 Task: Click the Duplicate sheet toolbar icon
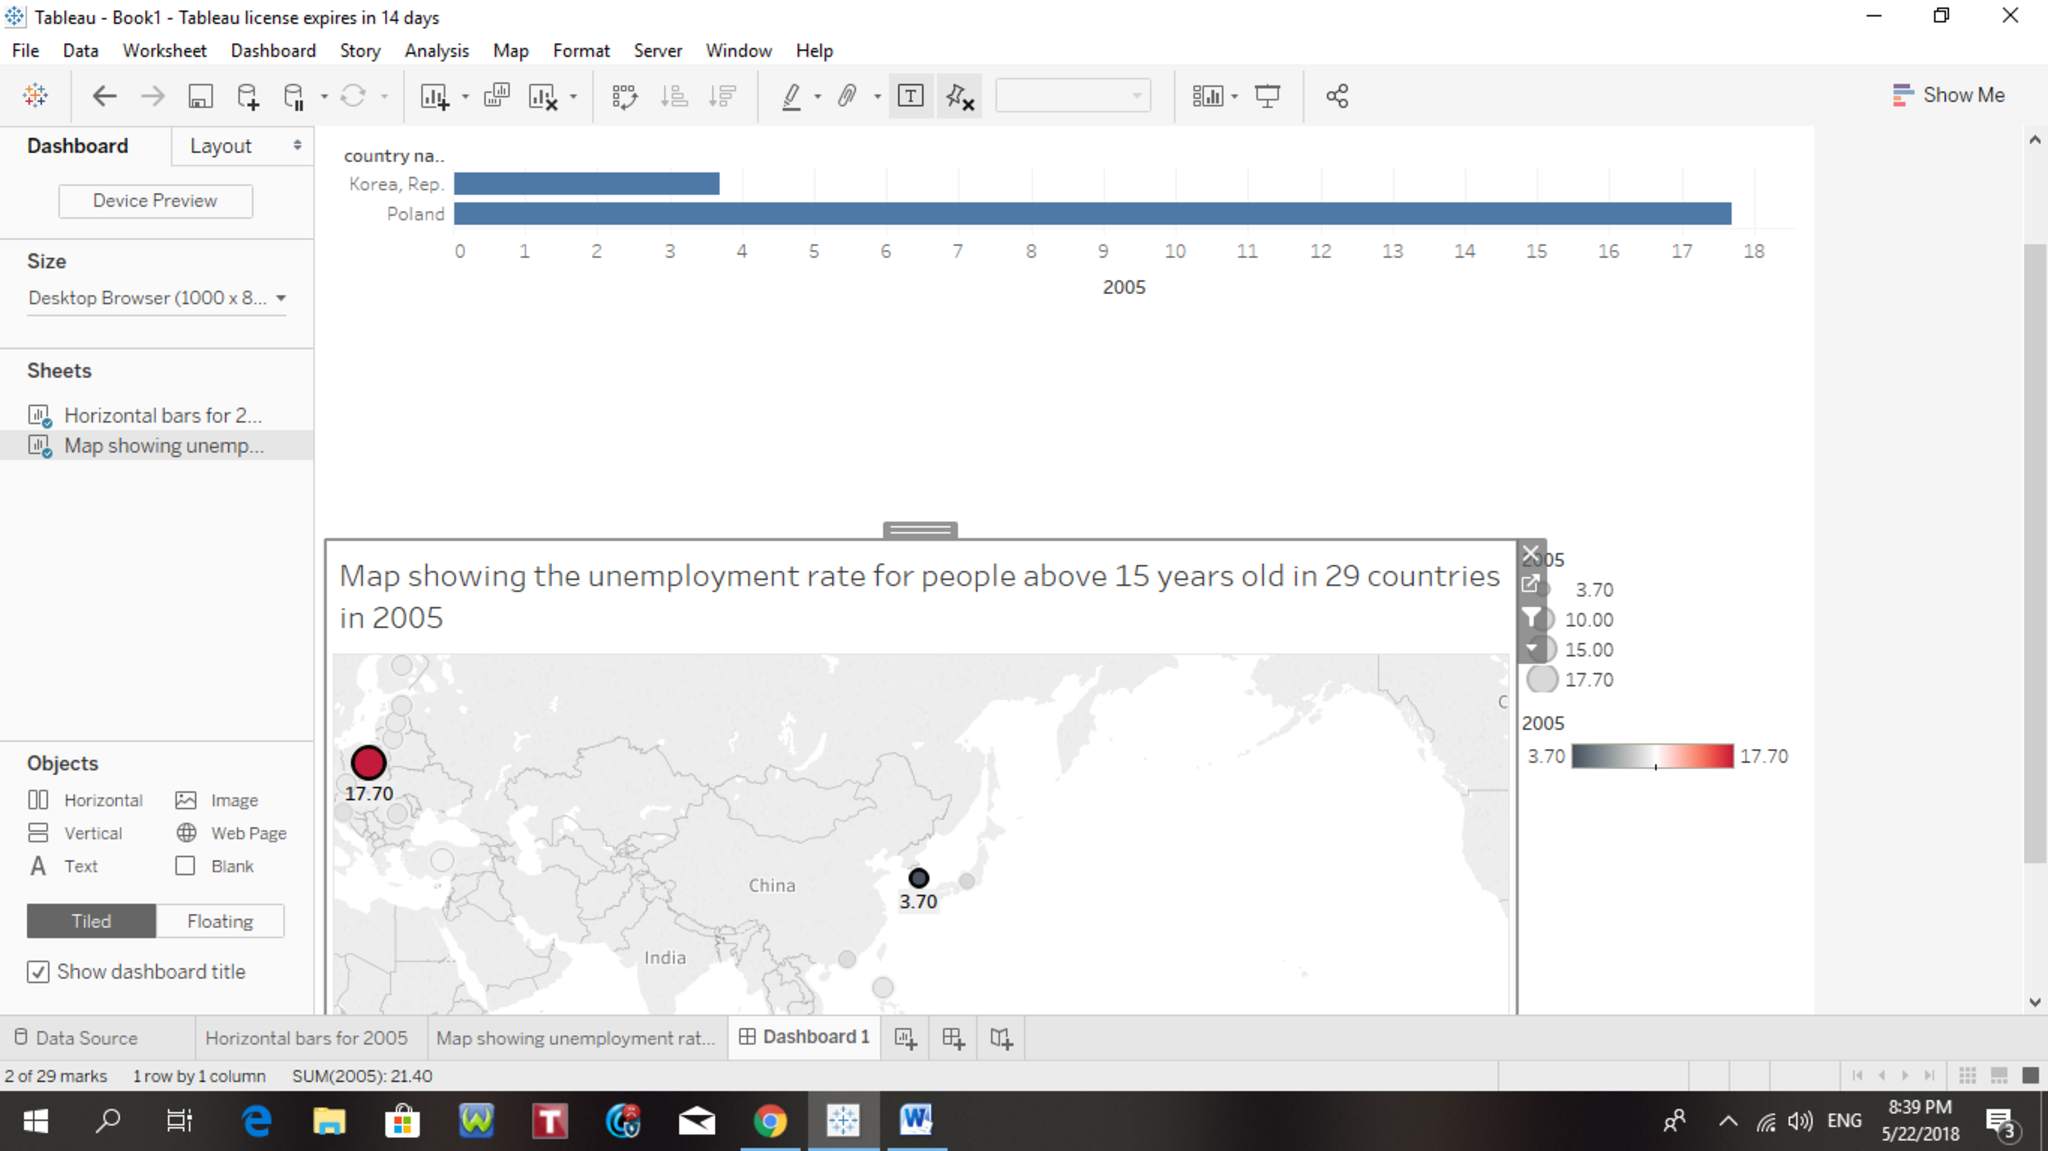coord(496,96)
